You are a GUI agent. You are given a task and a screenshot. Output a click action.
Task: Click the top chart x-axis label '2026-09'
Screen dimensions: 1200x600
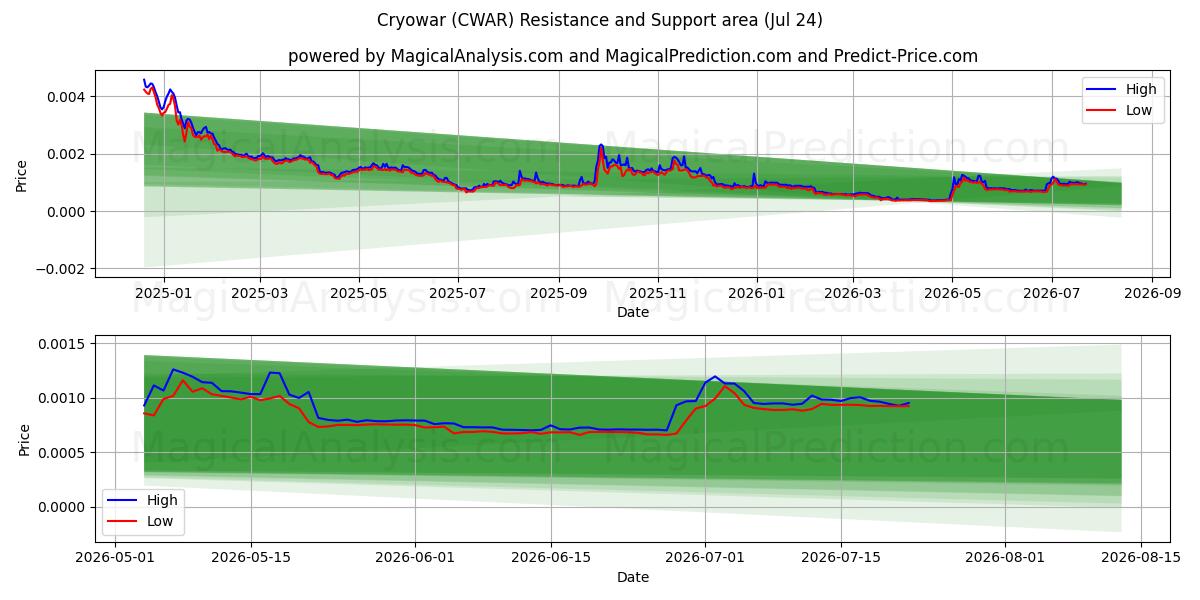pyautogui.click(x=1152, y=293)
